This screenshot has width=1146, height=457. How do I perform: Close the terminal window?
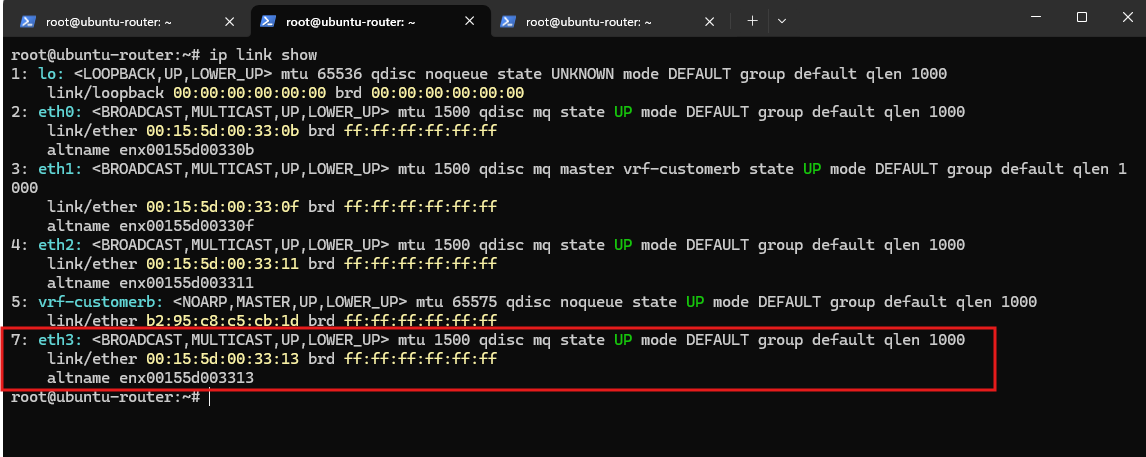(x=1124, y=18)
